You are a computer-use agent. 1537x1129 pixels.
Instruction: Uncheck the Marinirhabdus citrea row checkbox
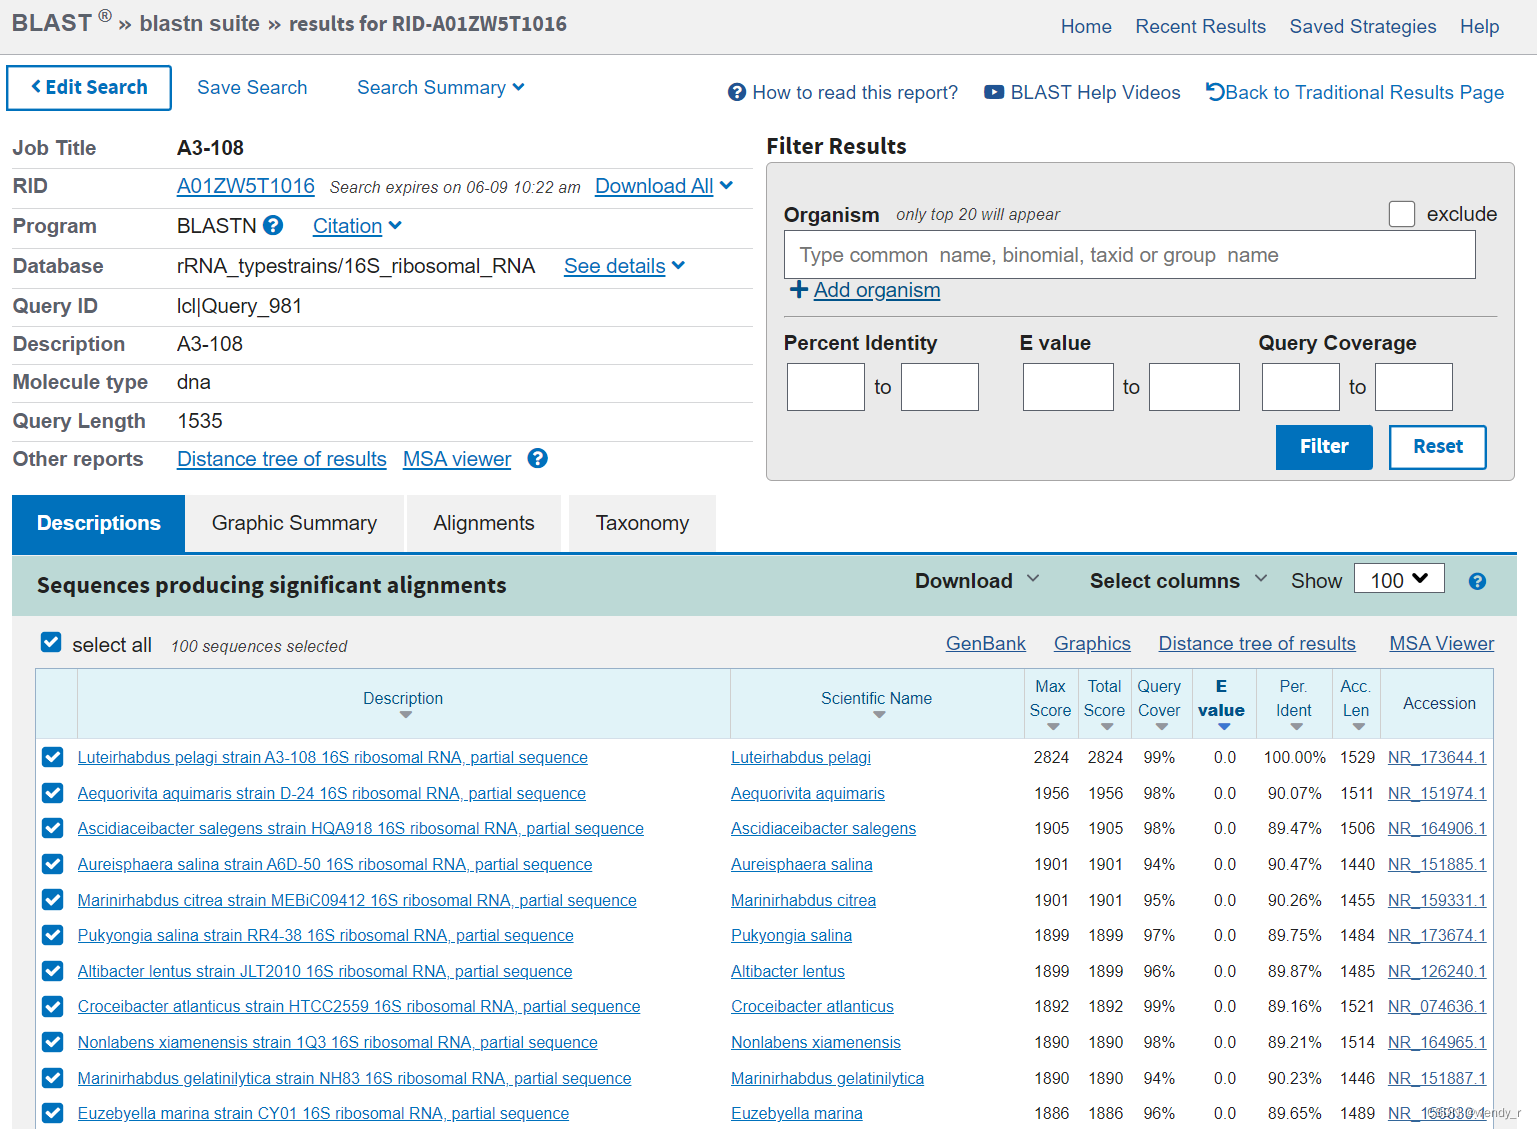53,900
